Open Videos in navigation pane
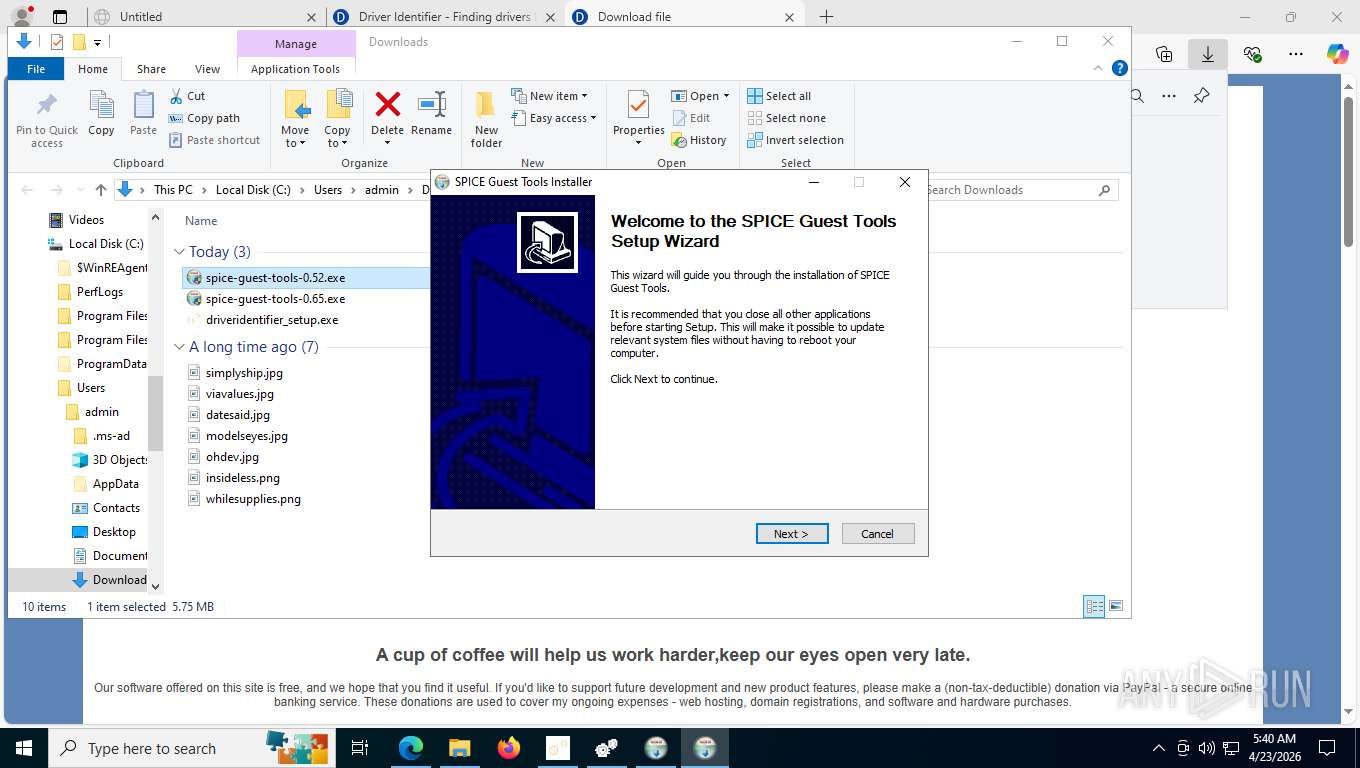This screenshot has width=1360, height=768. (x=86, y=220)
